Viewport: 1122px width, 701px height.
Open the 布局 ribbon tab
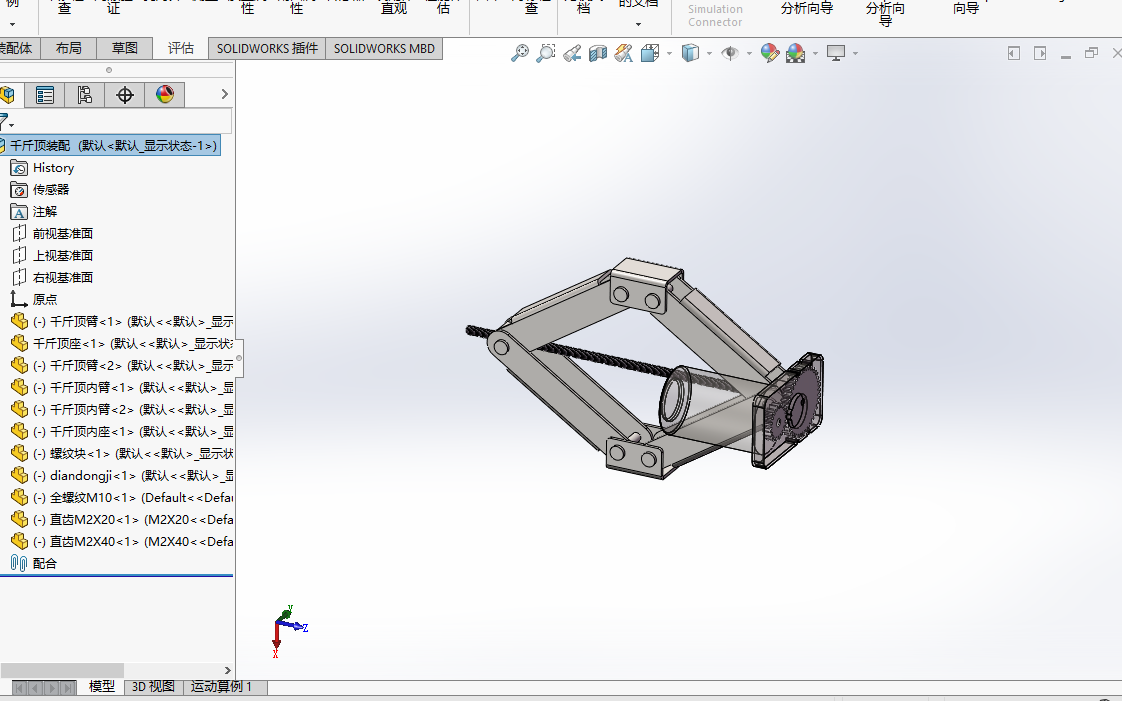tap(69, 49)
